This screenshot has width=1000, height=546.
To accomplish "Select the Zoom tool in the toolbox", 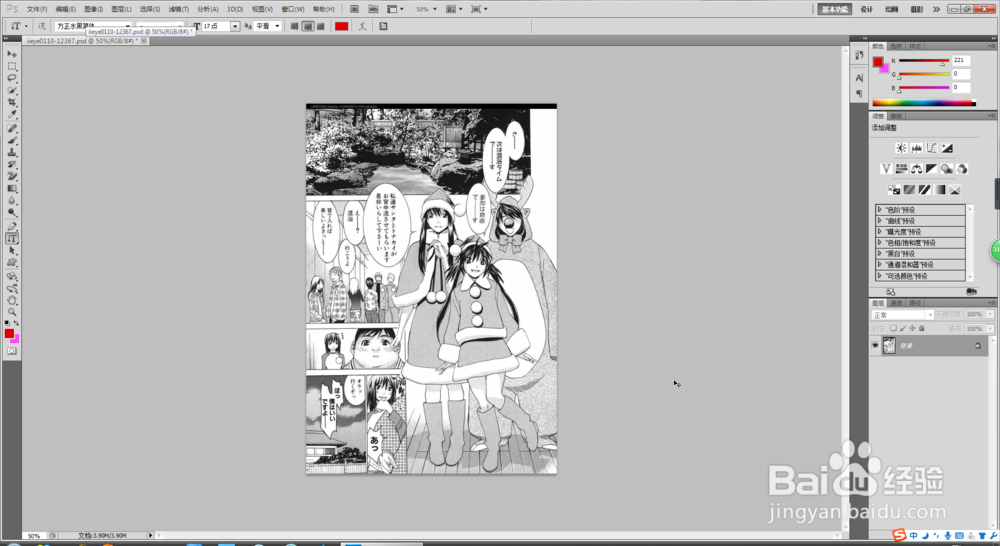I will pos(12,312).
